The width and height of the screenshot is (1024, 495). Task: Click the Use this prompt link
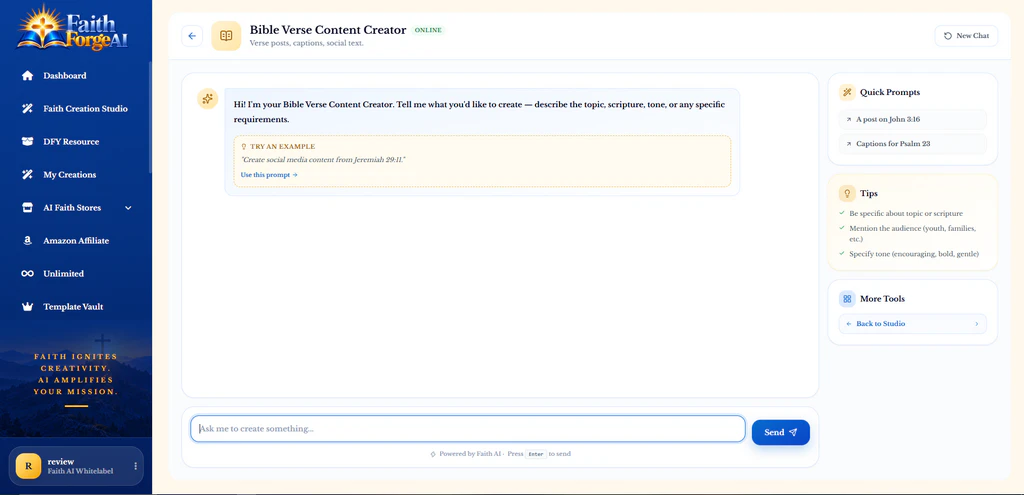tap(269, 175)
